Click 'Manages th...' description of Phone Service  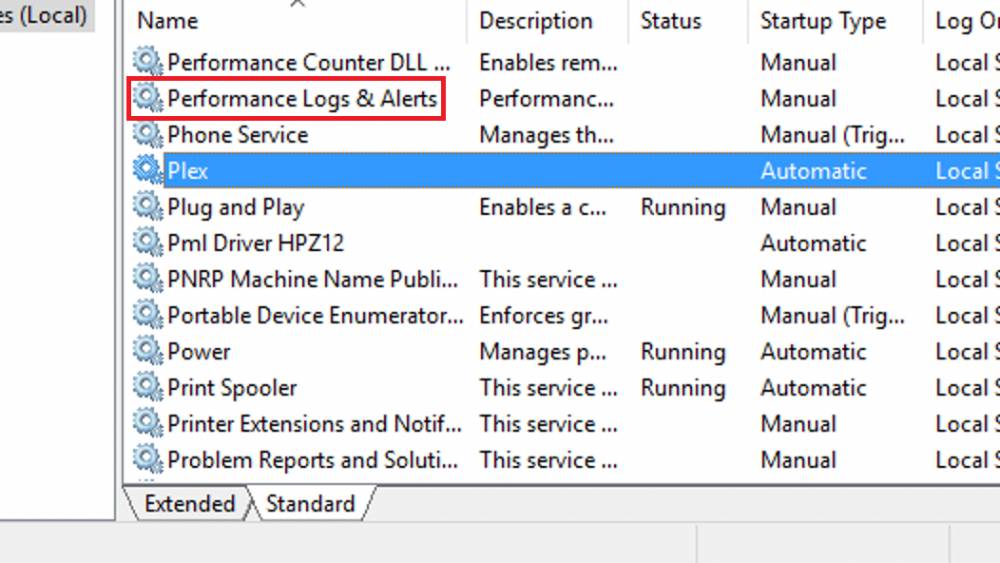coord(547,135)
